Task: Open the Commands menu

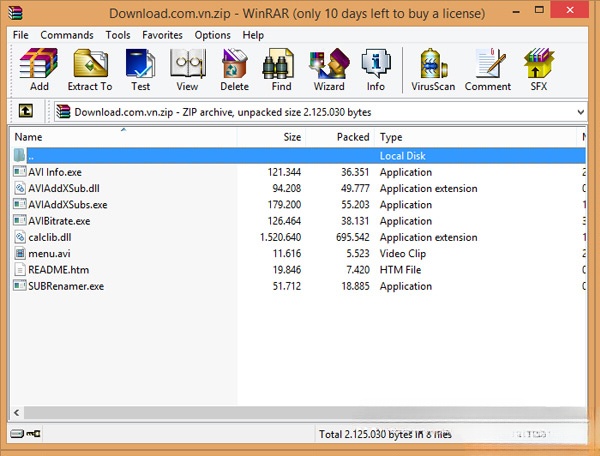Action: [67, 35]
